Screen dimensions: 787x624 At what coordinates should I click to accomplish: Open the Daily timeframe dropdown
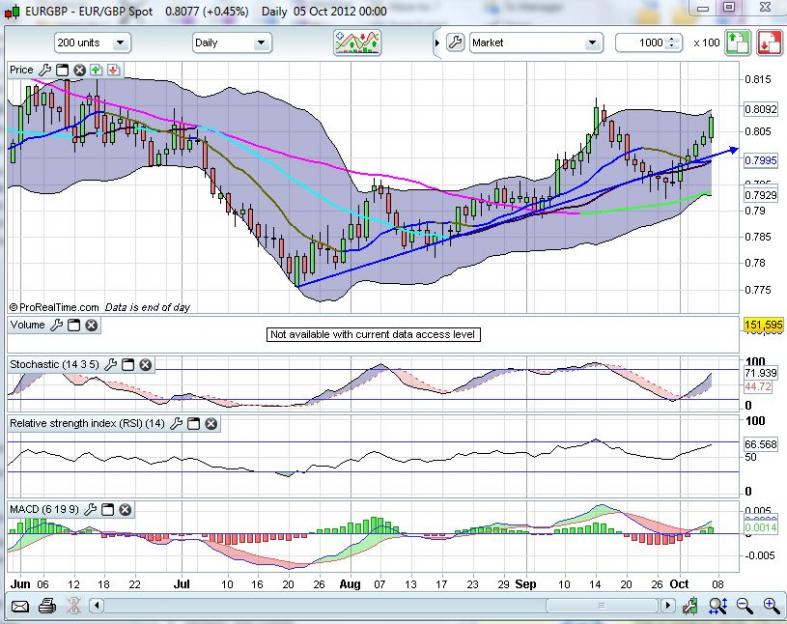(232, 43)
